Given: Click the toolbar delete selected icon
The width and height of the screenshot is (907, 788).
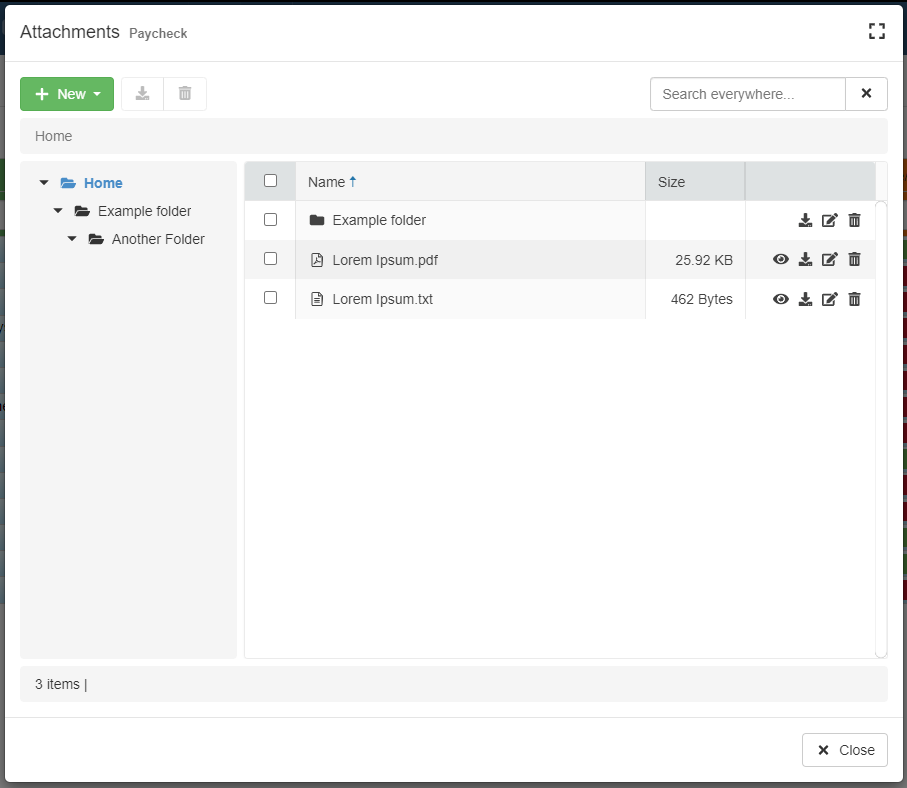Looking at the screenshot, I should point(185,94).
